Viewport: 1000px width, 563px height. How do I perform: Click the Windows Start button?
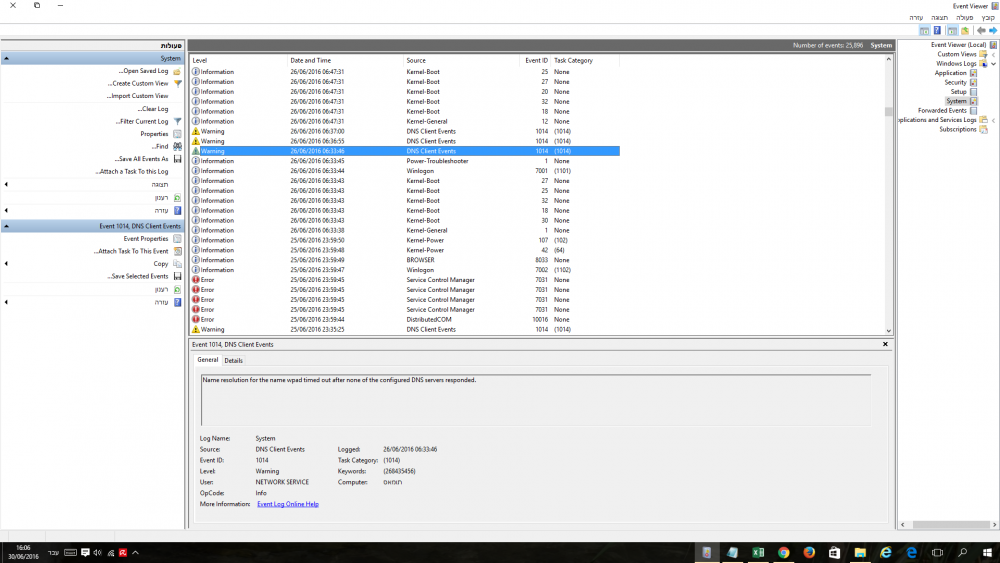(987, 553)
